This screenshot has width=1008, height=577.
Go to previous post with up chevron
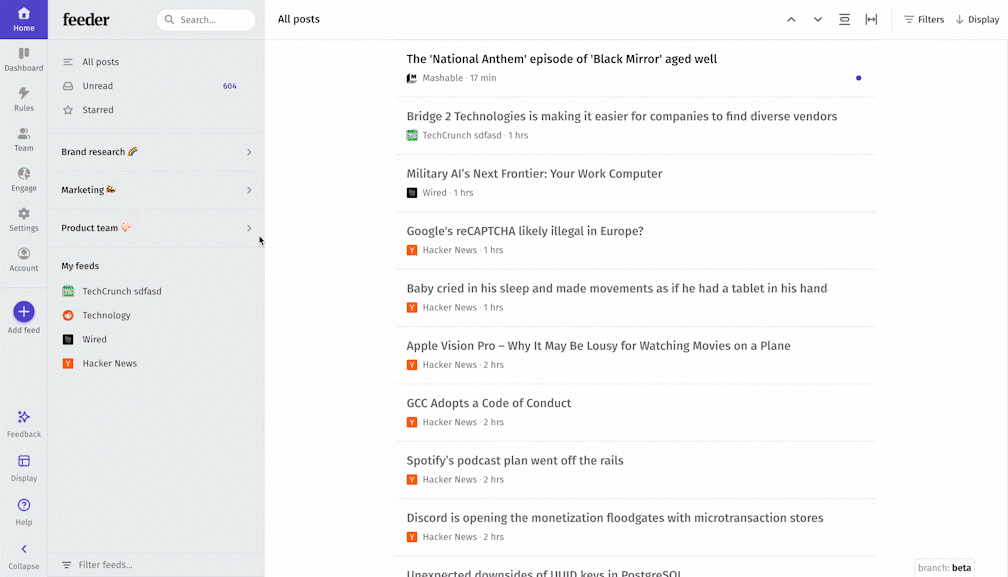(791, 19)
